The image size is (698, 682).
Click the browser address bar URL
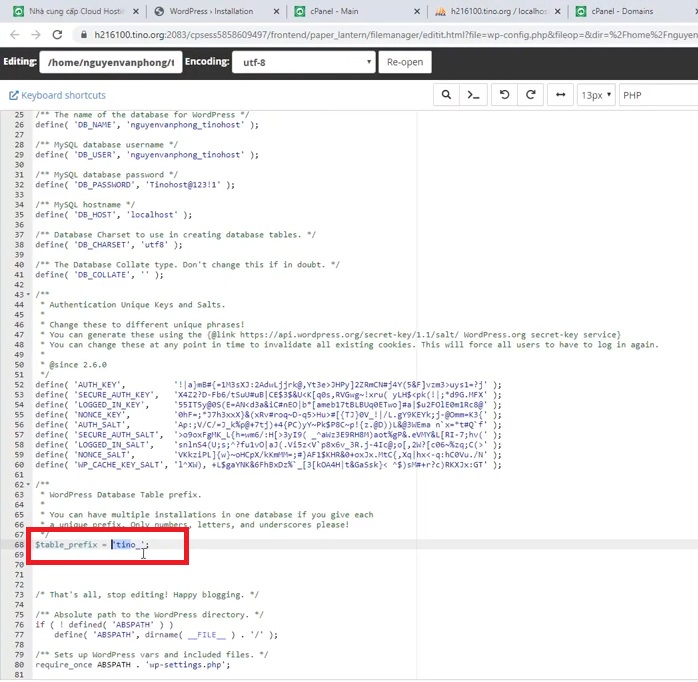[395, 35]
